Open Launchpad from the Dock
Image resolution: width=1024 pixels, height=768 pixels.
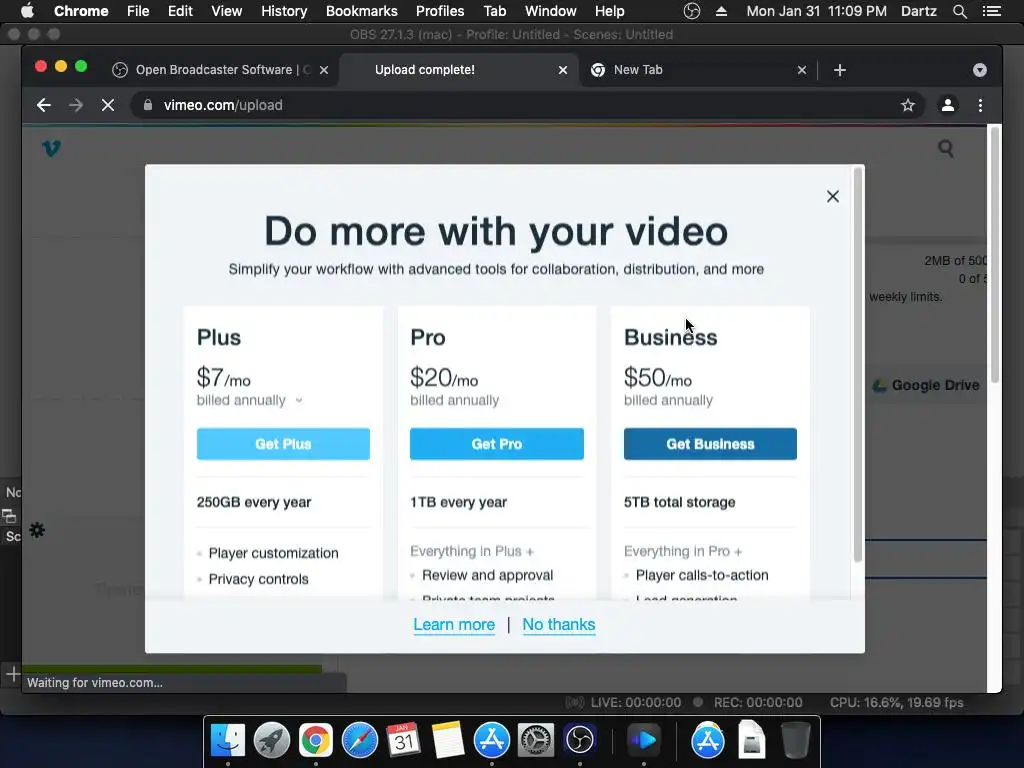point(272,740)
